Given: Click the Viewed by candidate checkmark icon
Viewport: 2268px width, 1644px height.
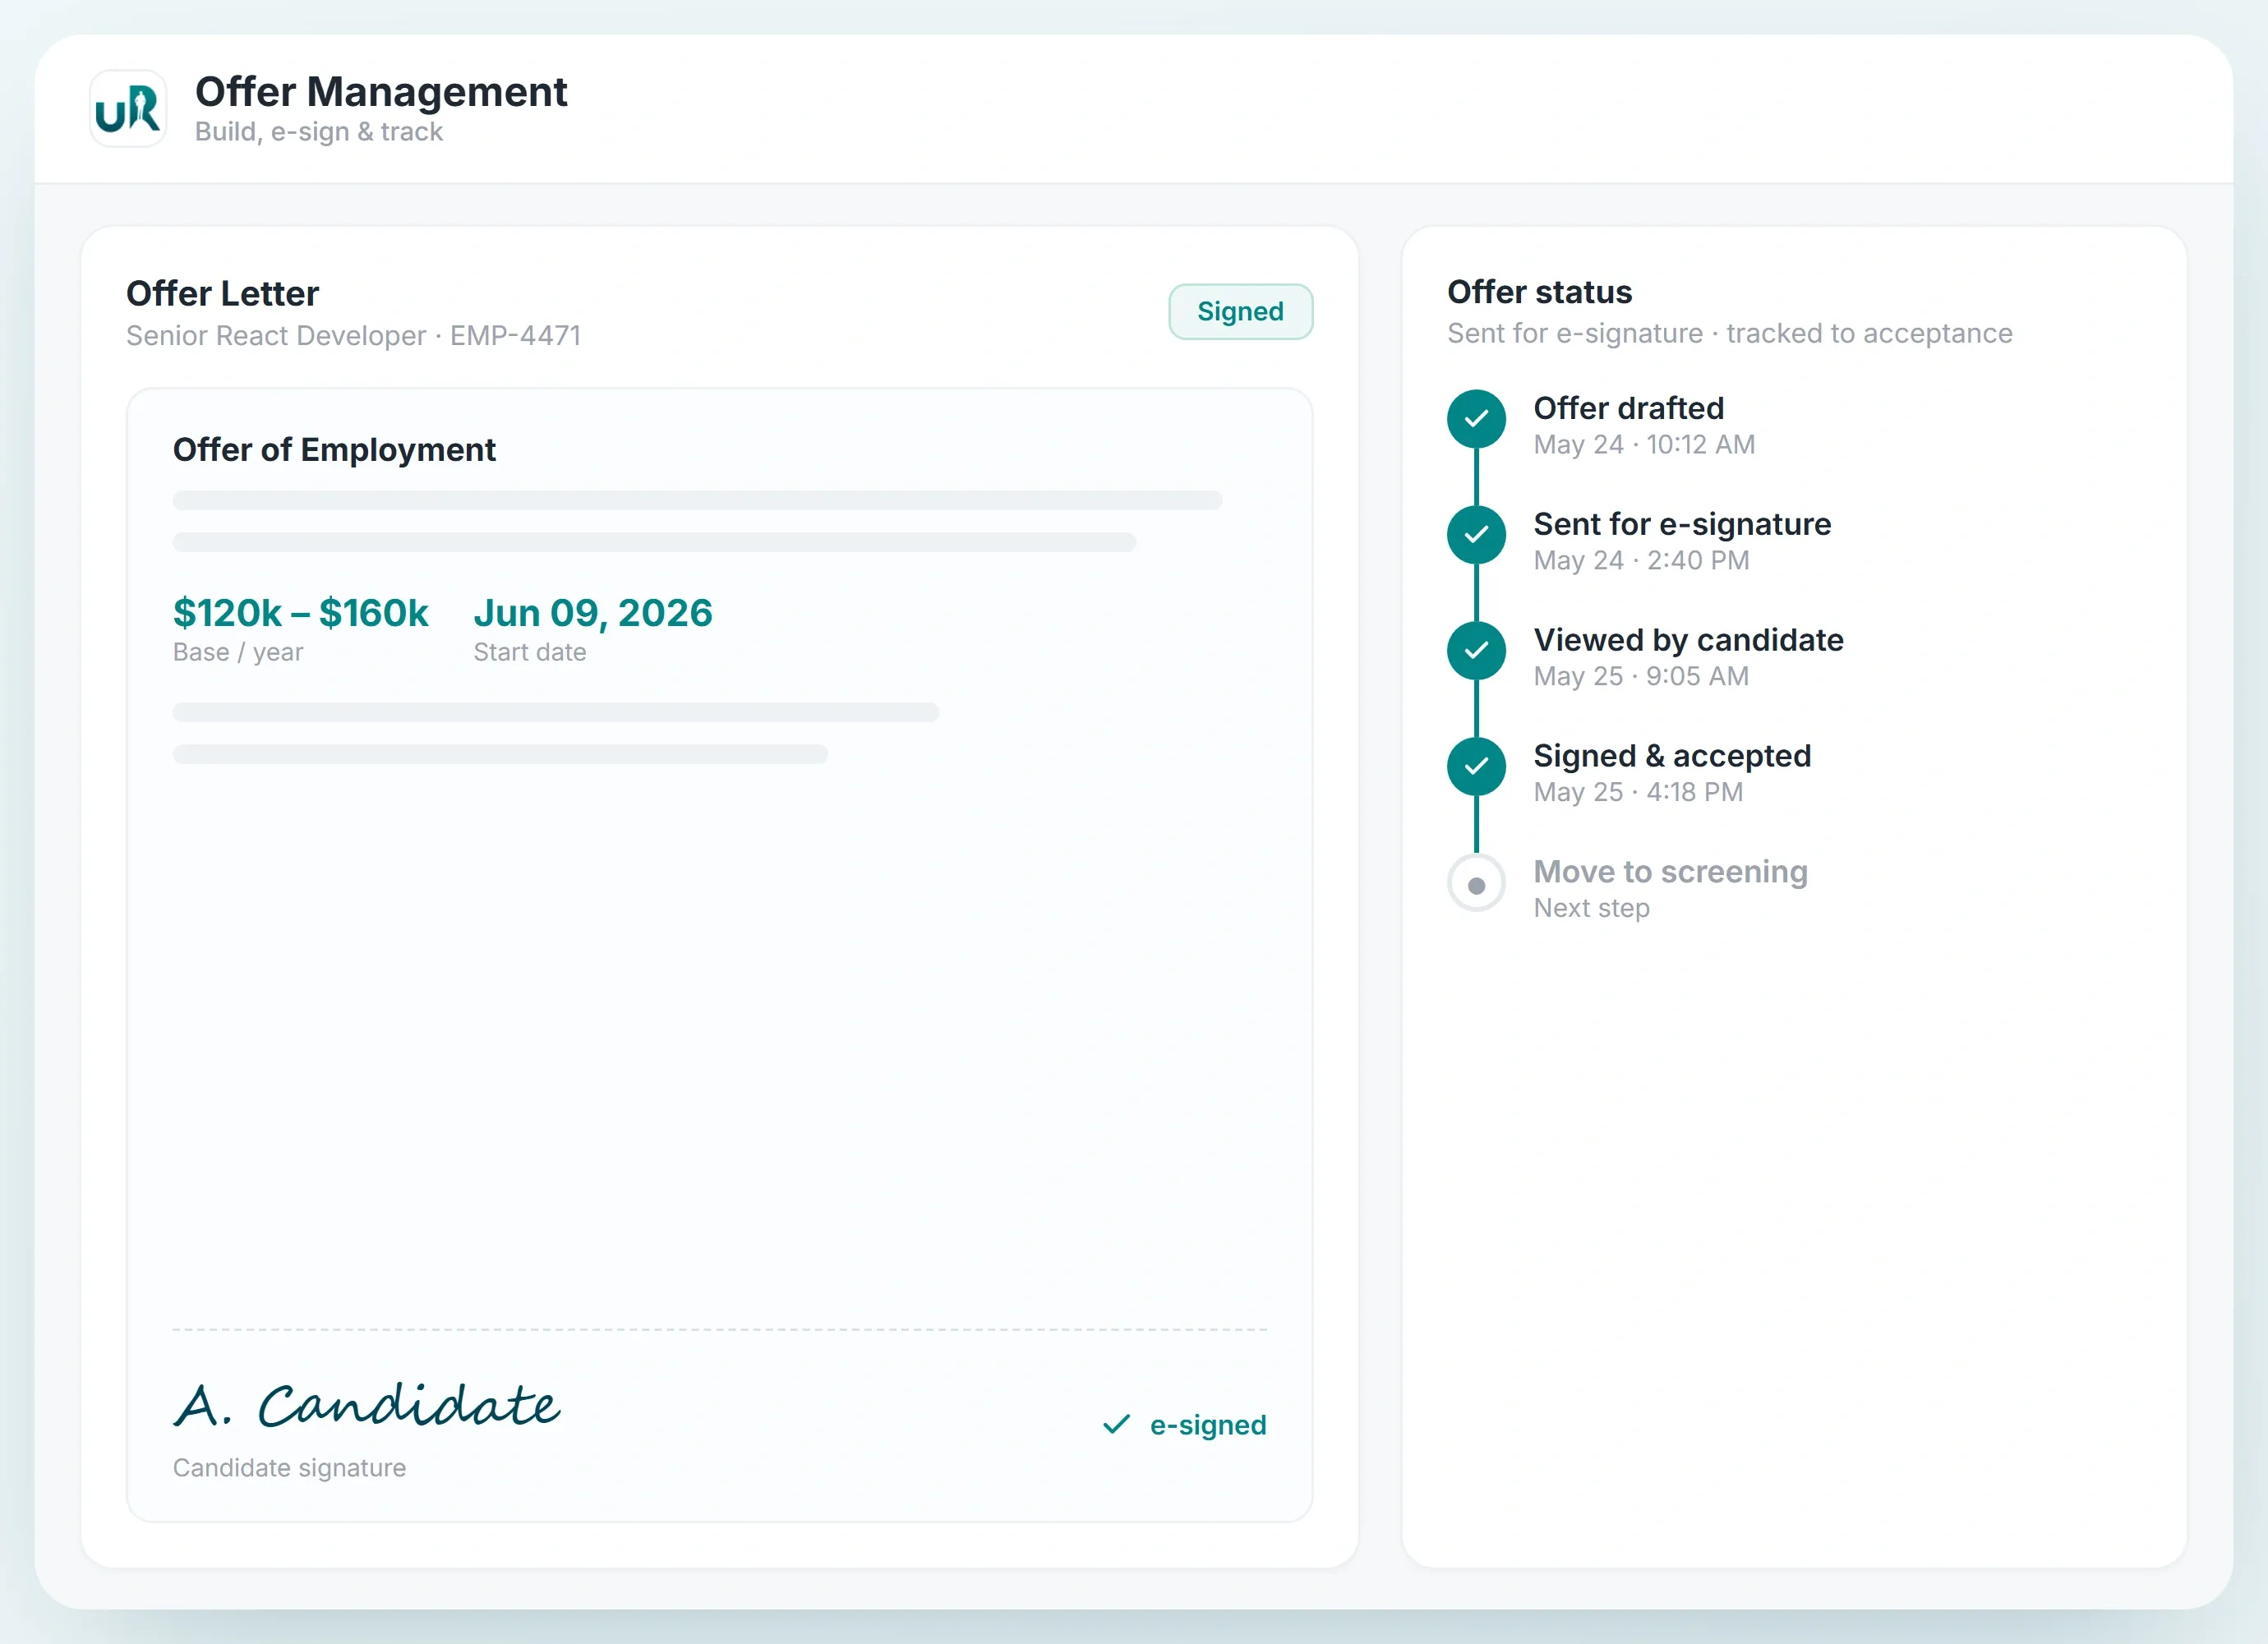Looking at the screenshot, I should tap(1476, 651).
